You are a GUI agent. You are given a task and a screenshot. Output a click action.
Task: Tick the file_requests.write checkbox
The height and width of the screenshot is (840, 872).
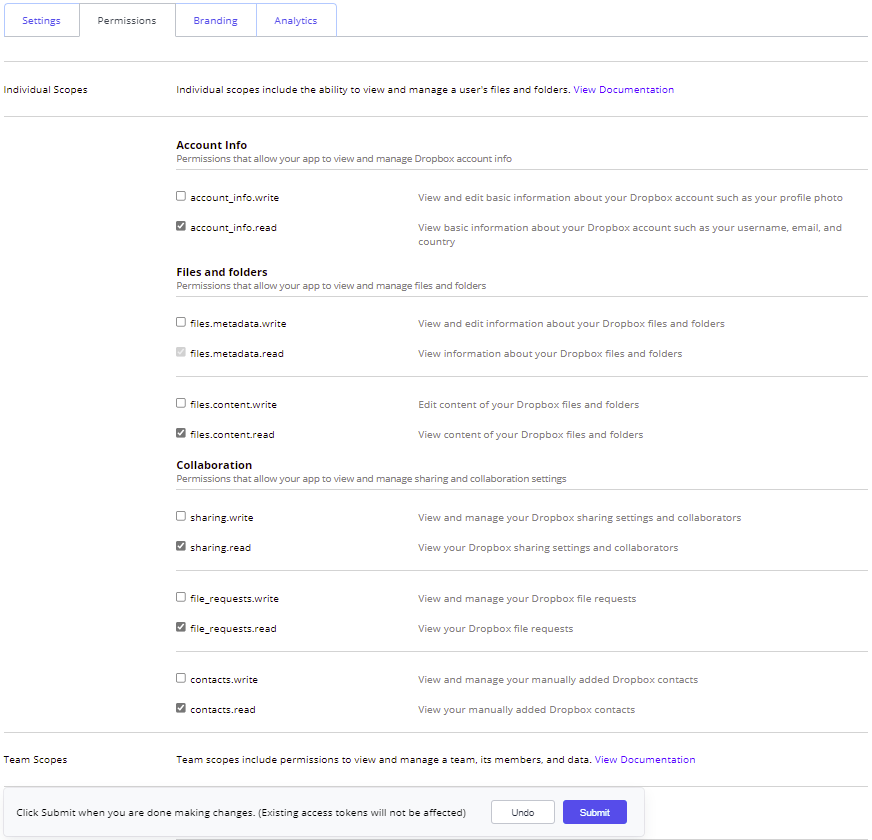click(181, 597)
